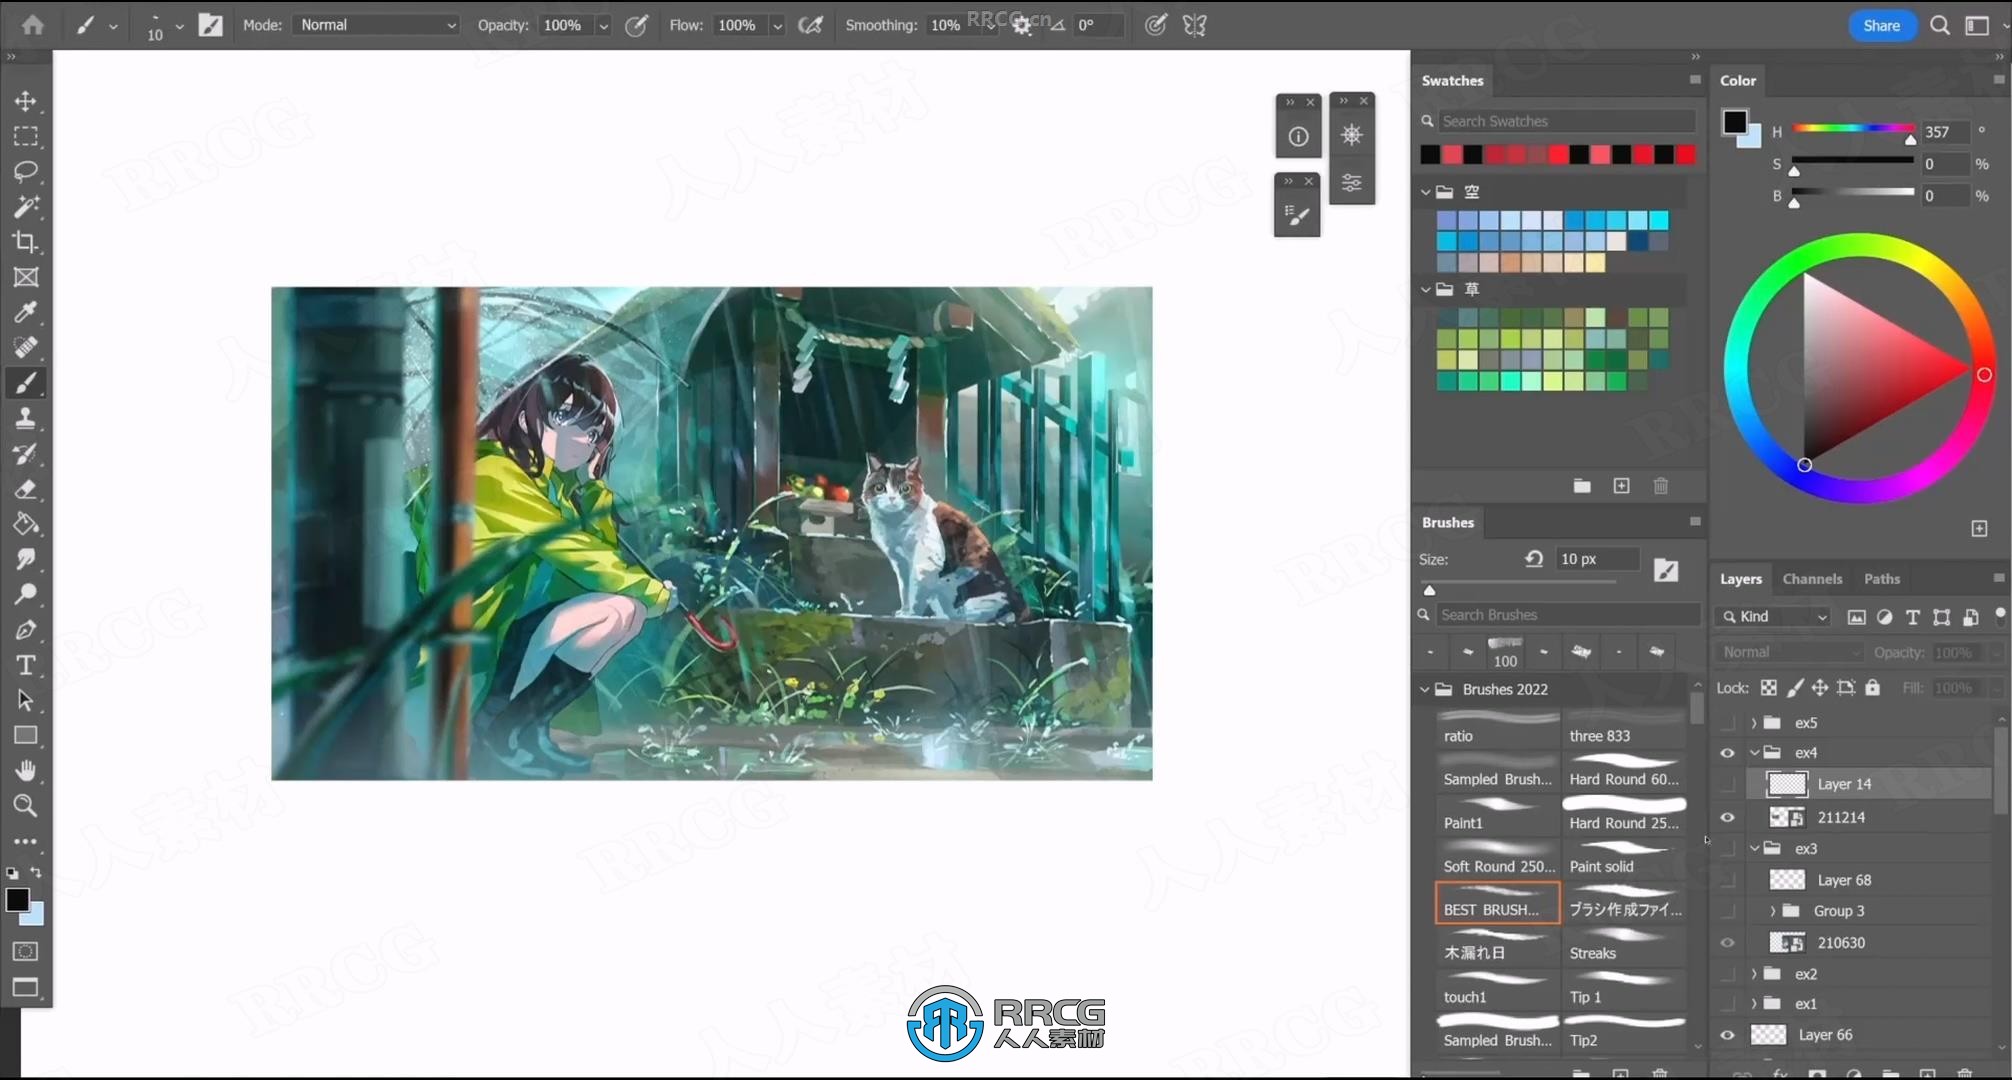Select the Move tool
Image resolution: width=2012 pixels, height=1080 pixels.
[x=26, y=101]
